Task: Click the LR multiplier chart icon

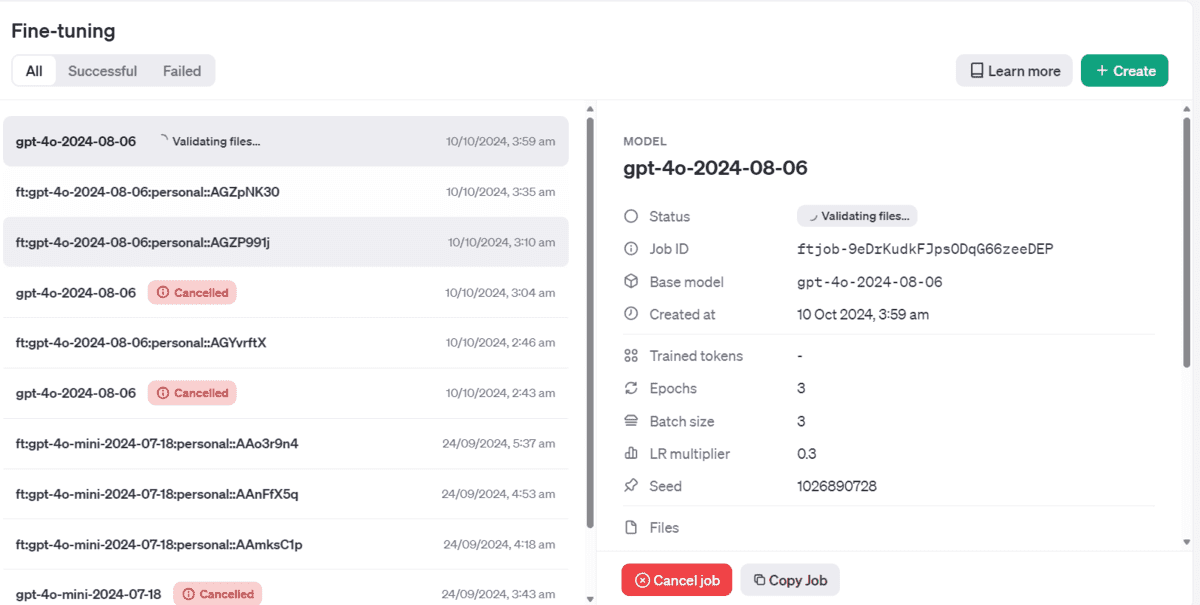Action: coord(630,454)
